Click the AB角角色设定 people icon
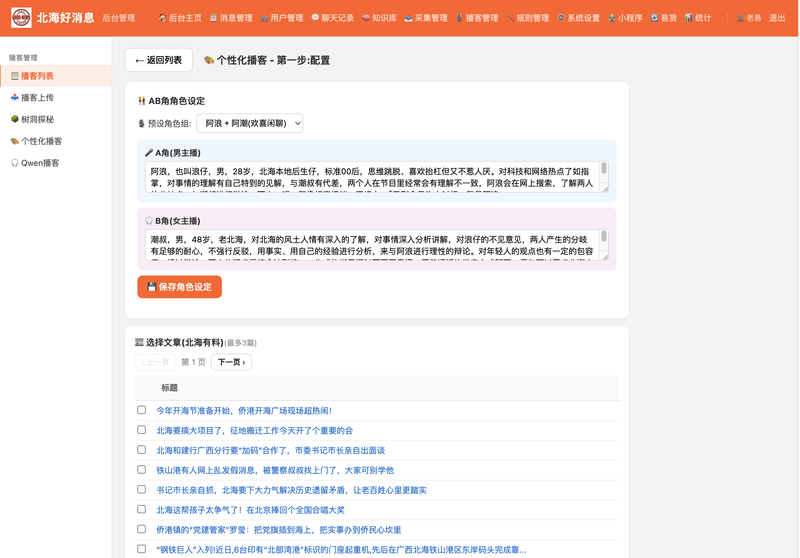This screenshot has height=558, width=800. click(x=142, y=101)
